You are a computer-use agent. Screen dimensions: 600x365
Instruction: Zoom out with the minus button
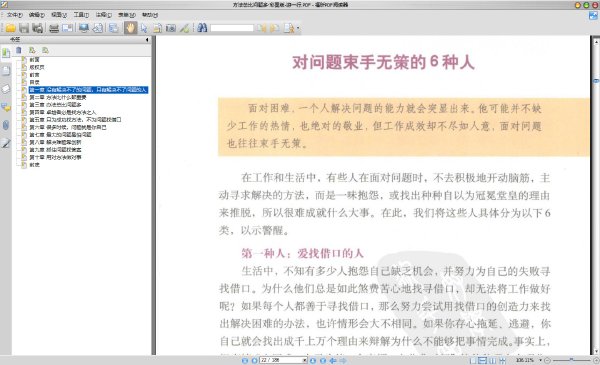pos(547,360)
